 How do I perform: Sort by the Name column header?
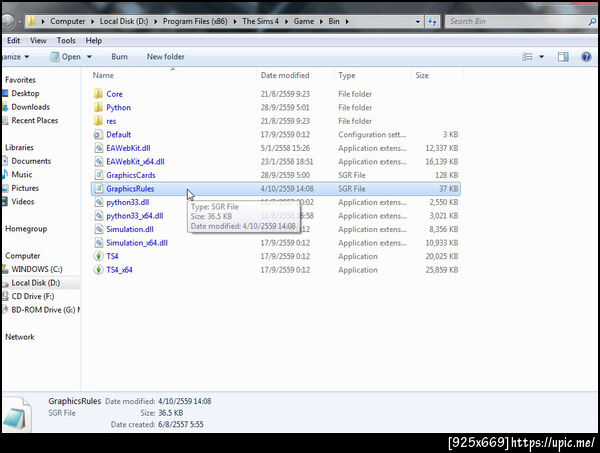coord(103,75)
